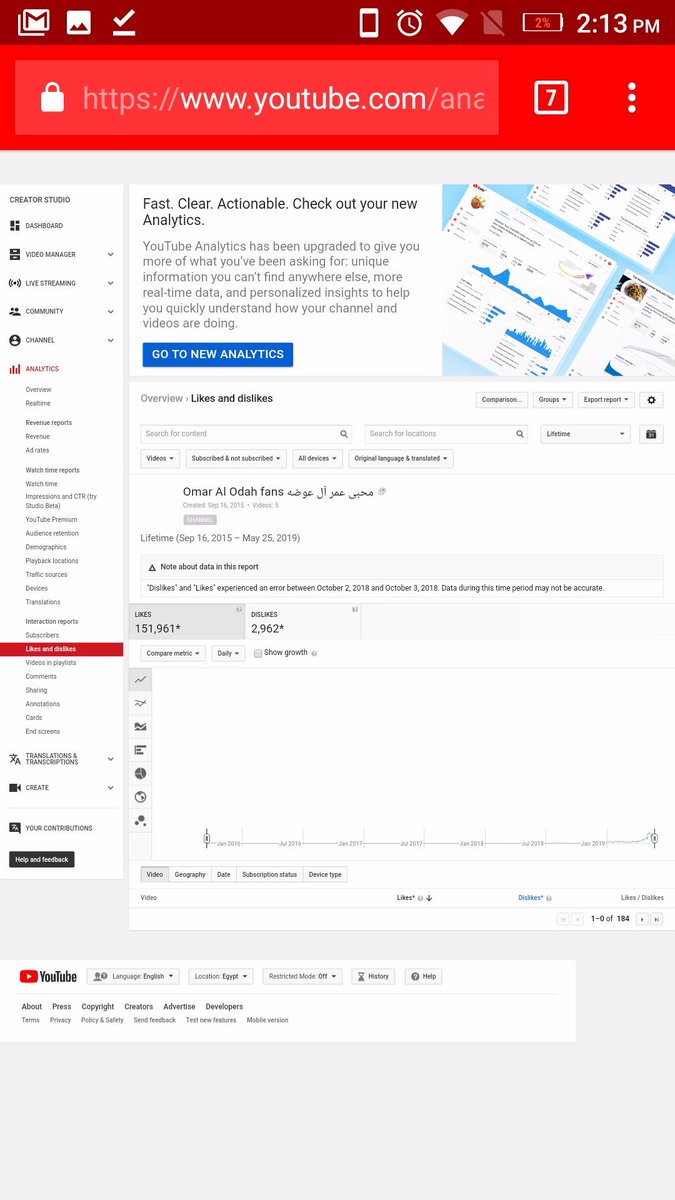Open the Groups dropdown
Image resolution: width=675 pixels, height=1200 pixels.
[553, 400]
